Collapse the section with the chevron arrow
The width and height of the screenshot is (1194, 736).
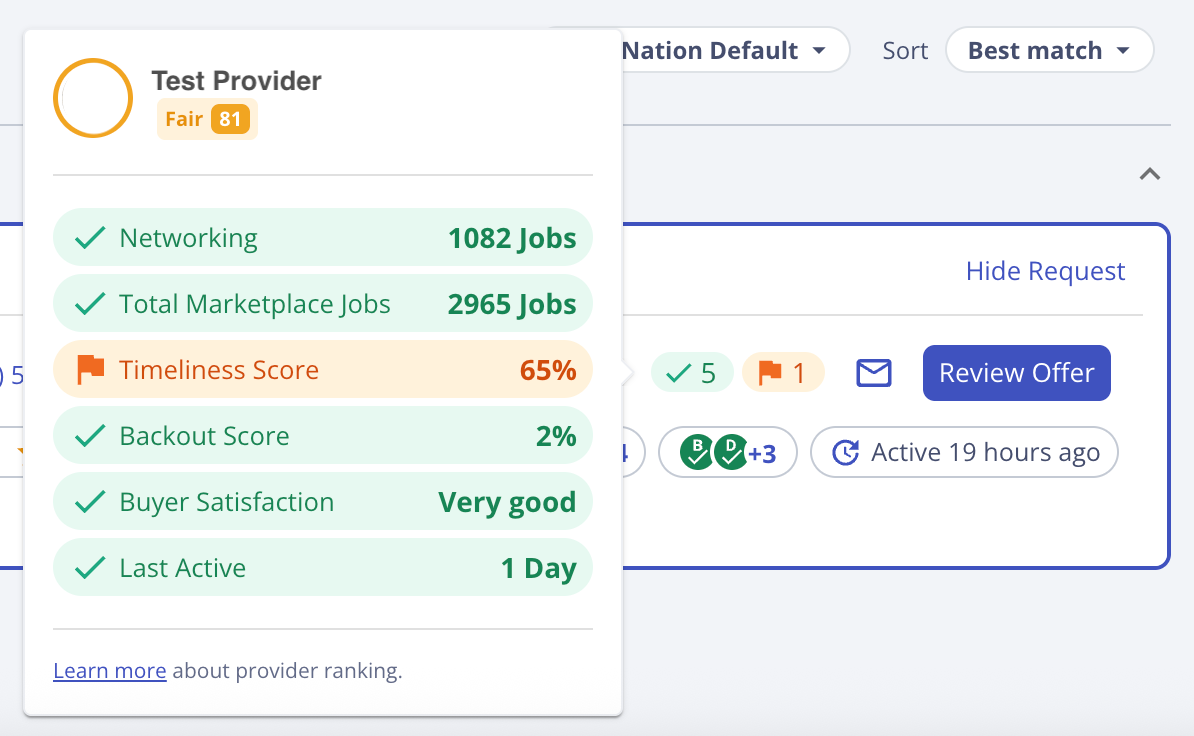tap(1150, 174)
